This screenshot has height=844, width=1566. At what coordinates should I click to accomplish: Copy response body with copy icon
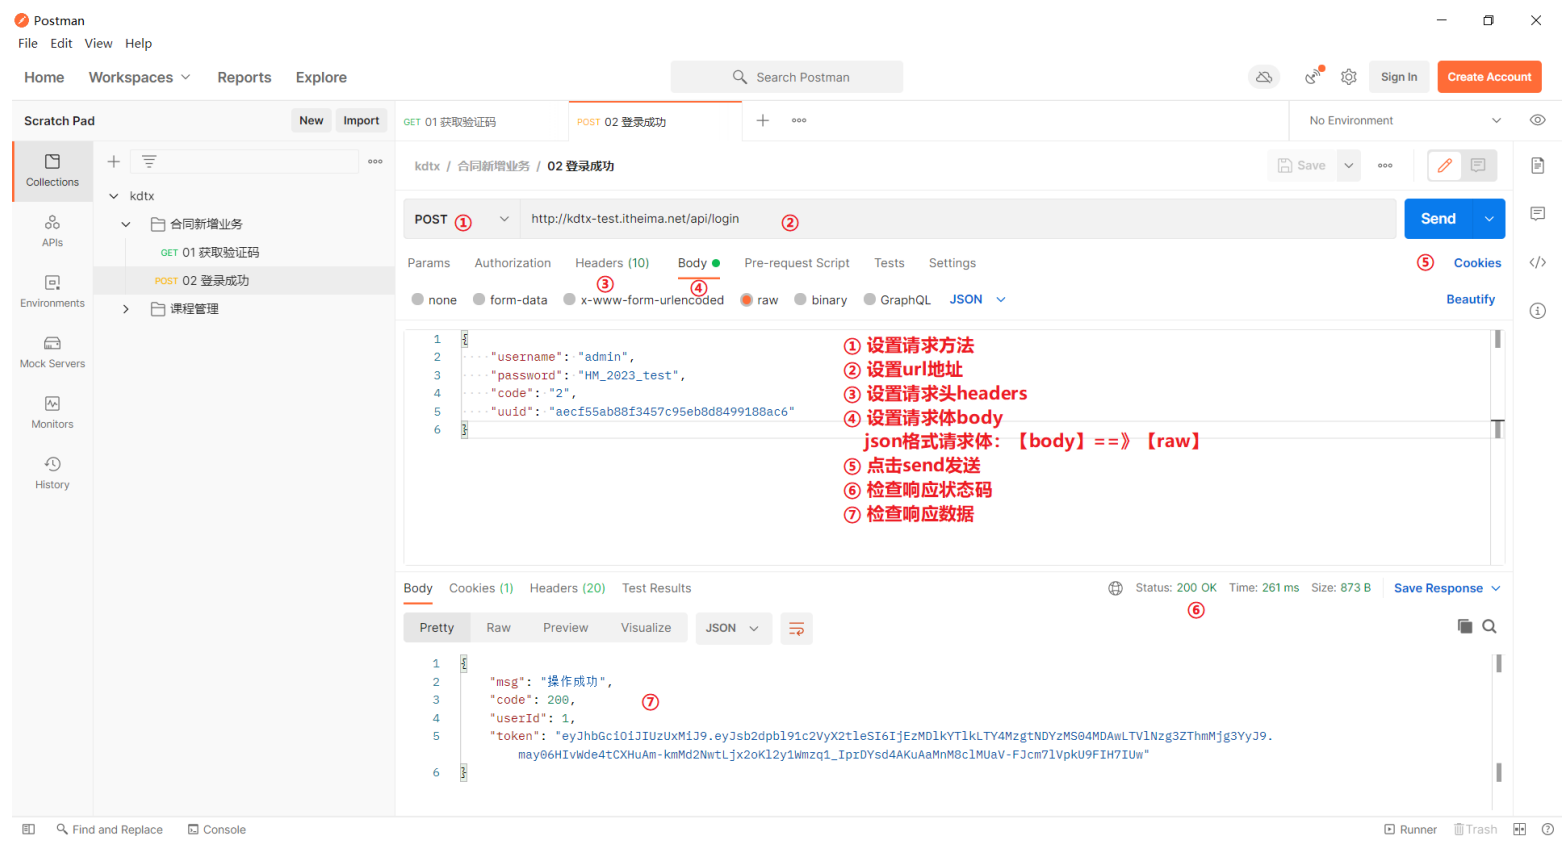coord(1465,626)
